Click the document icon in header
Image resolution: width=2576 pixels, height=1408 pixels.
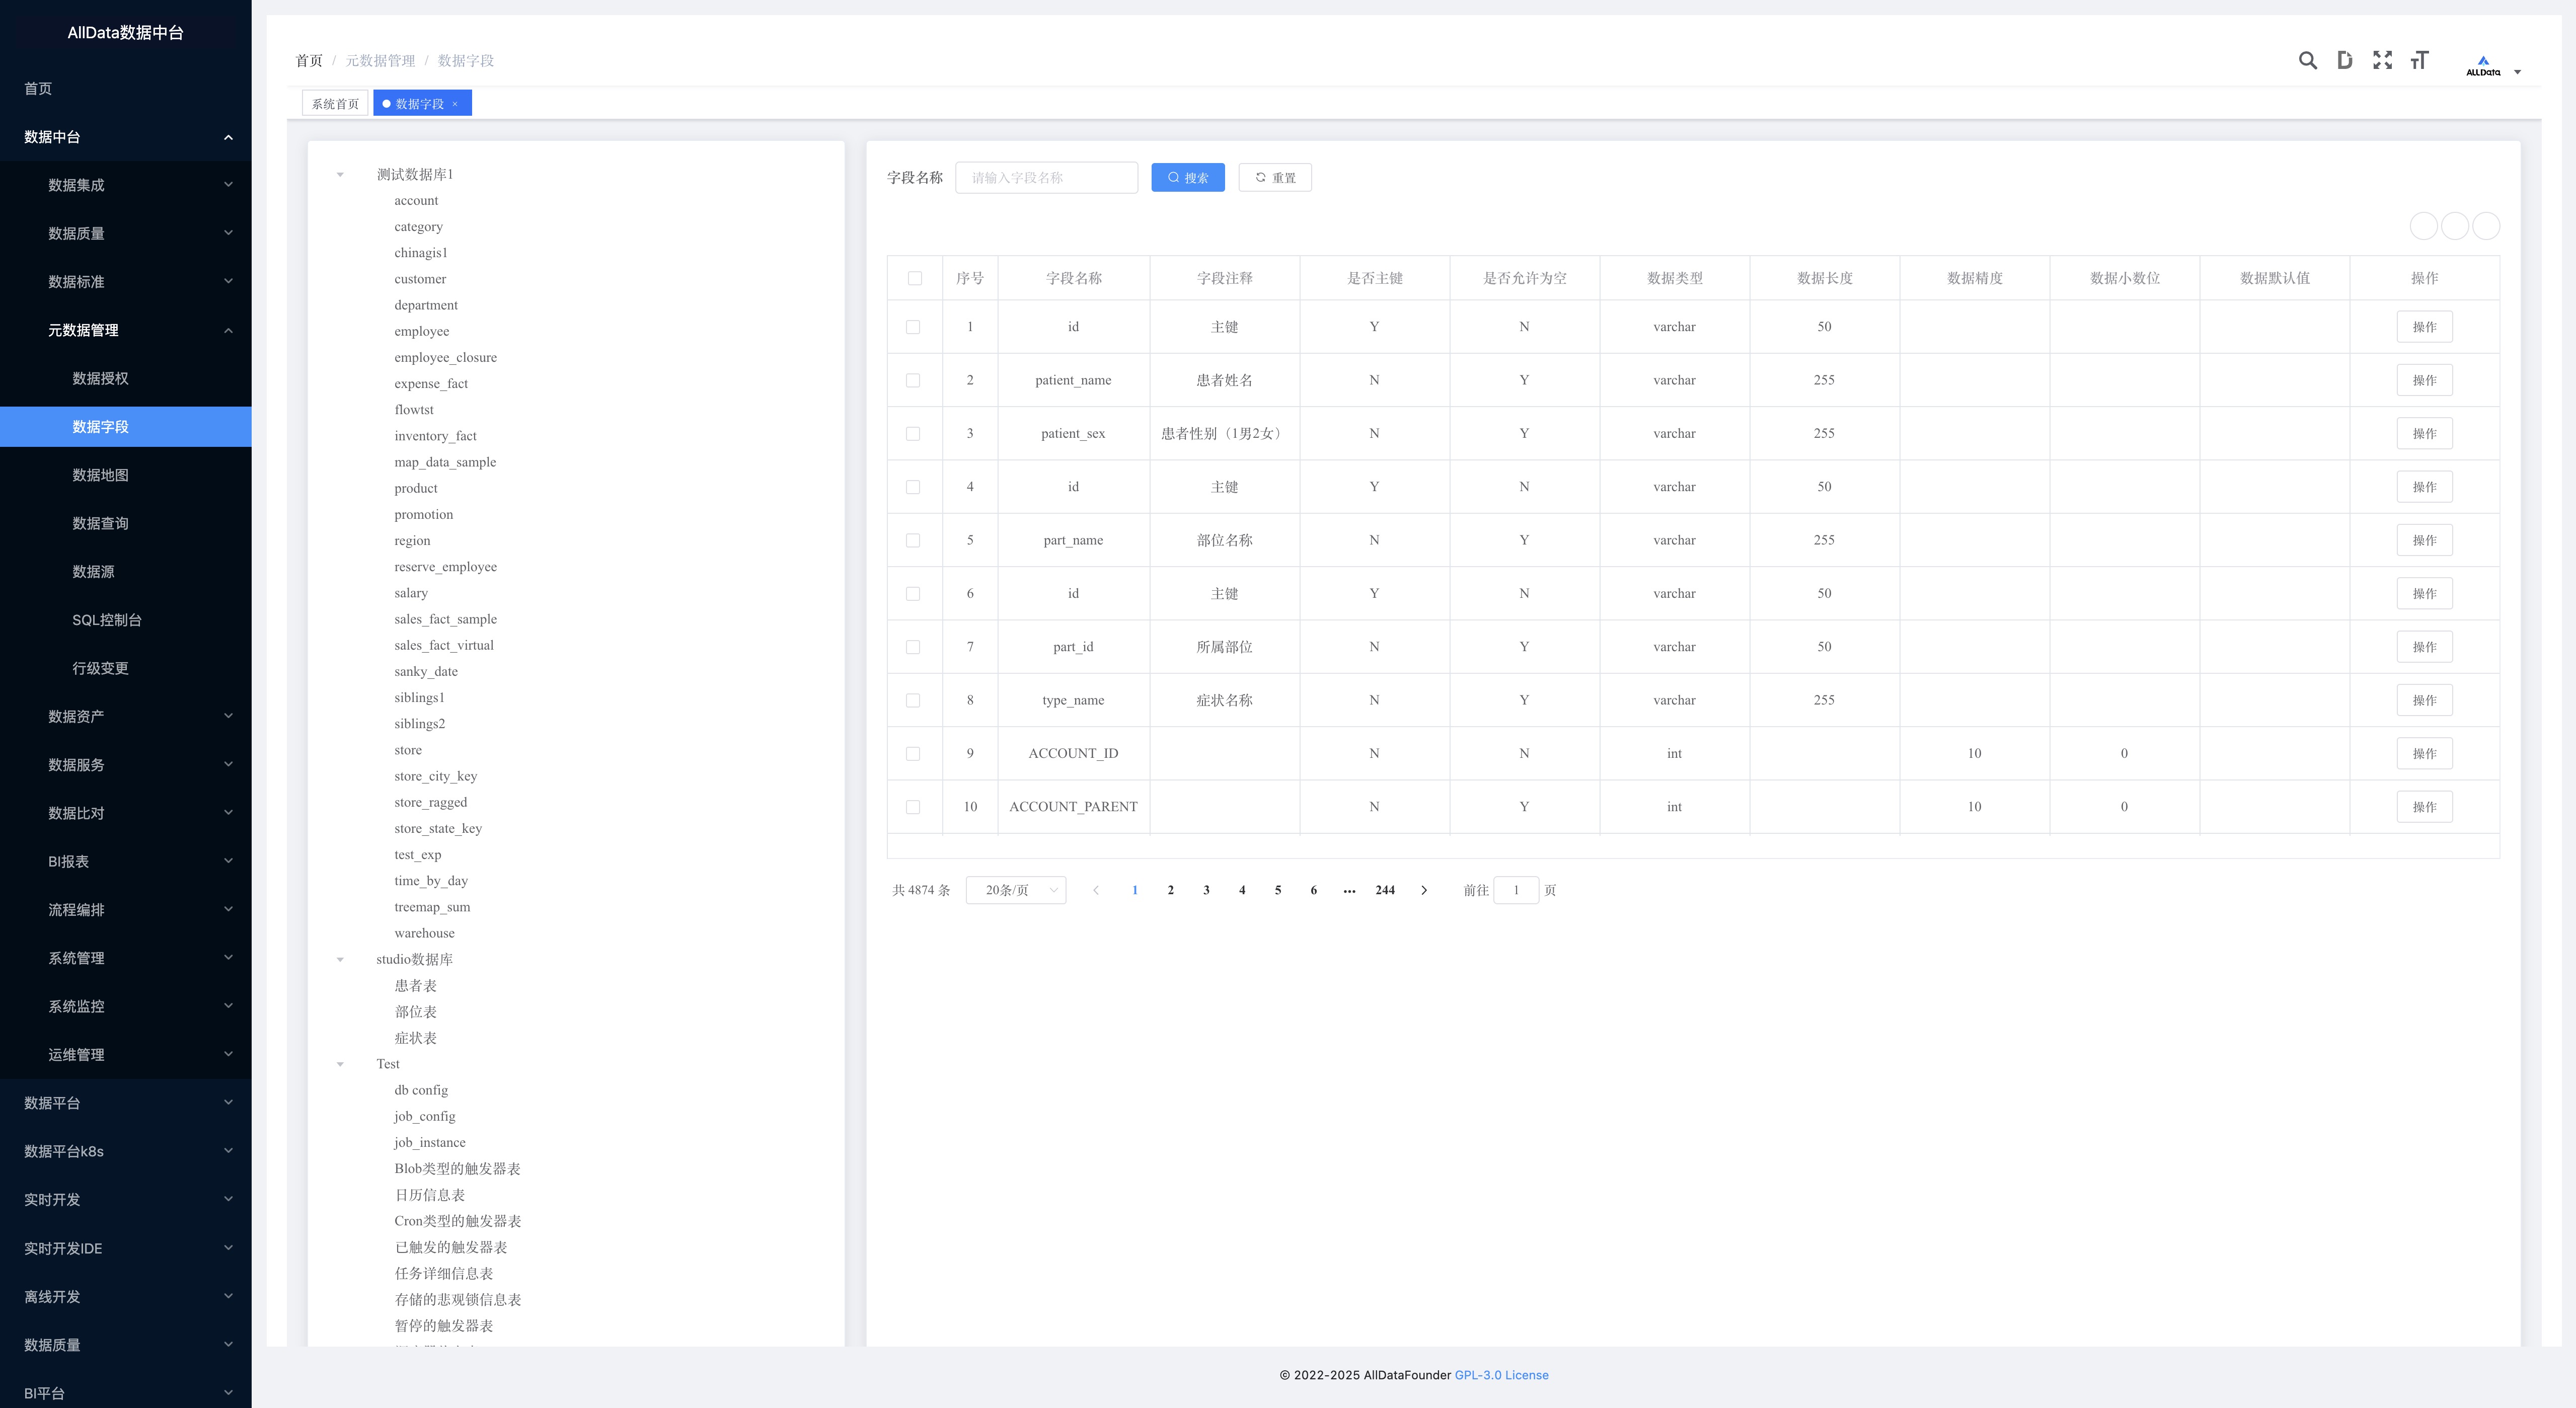click(2345, 61)
